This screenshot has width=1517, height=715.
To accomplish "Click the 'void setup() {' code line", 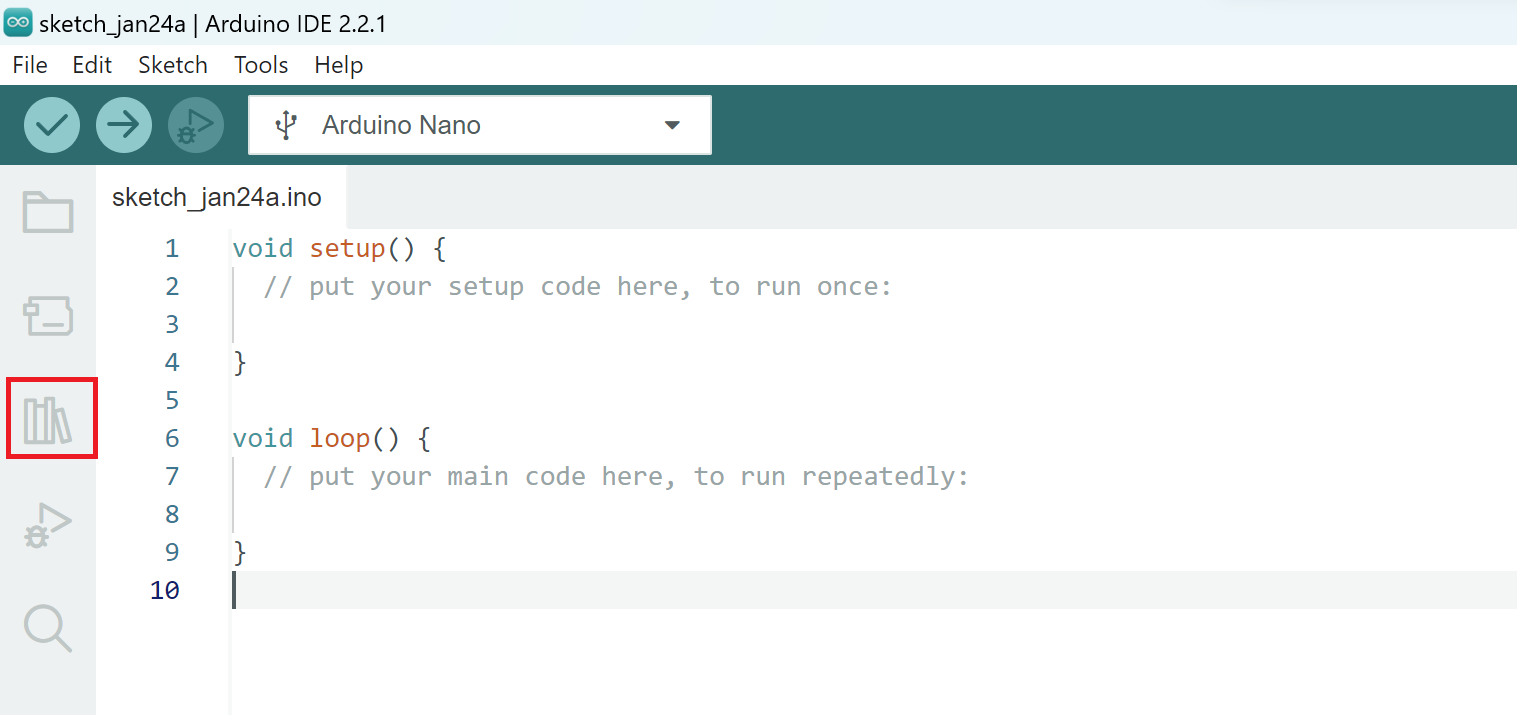I will click(339, 248).
